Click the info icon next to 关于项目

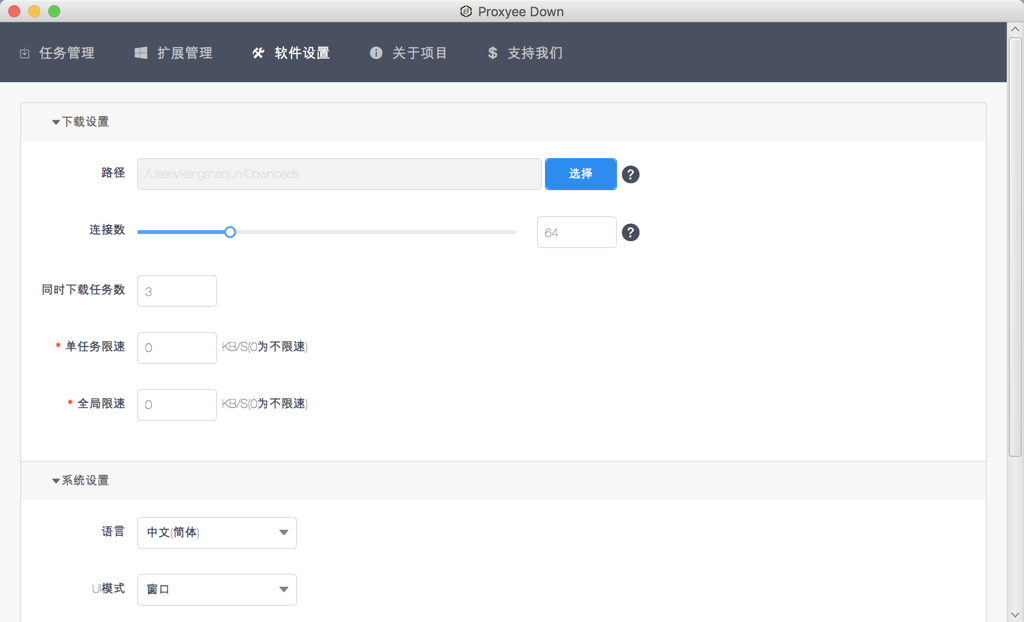(x=376, y=53)
